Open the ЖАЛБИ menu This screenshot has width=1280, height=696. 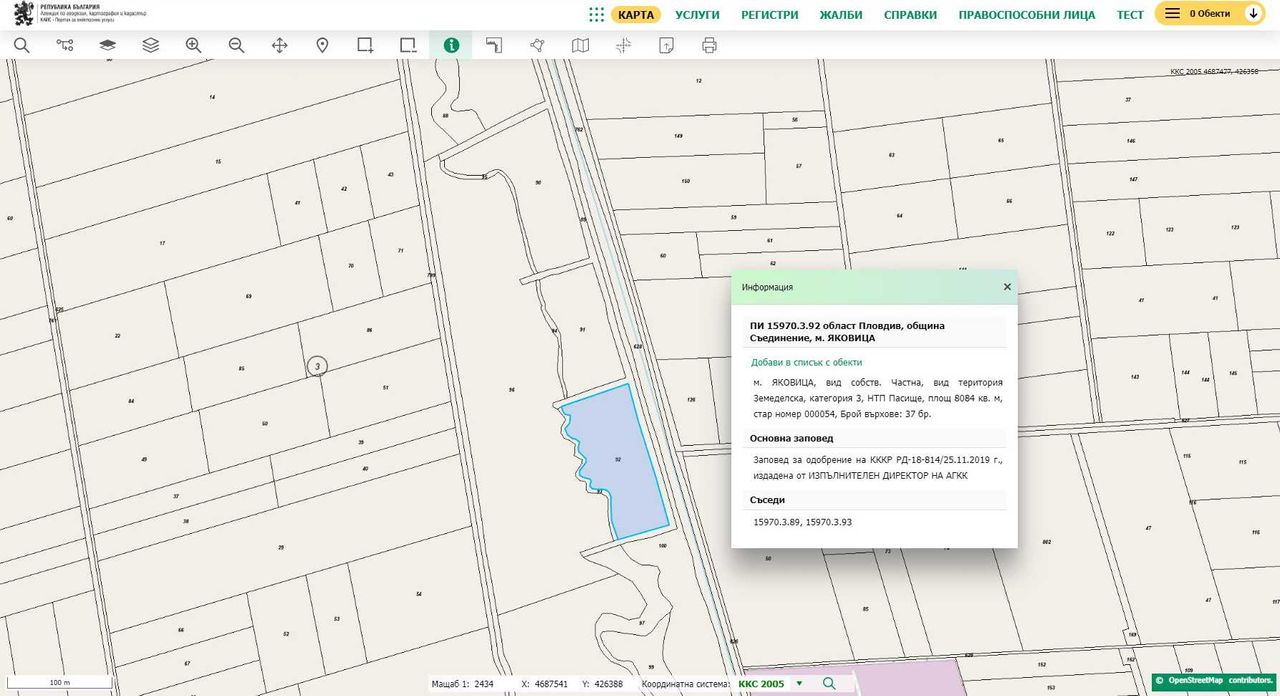point(841,14)
